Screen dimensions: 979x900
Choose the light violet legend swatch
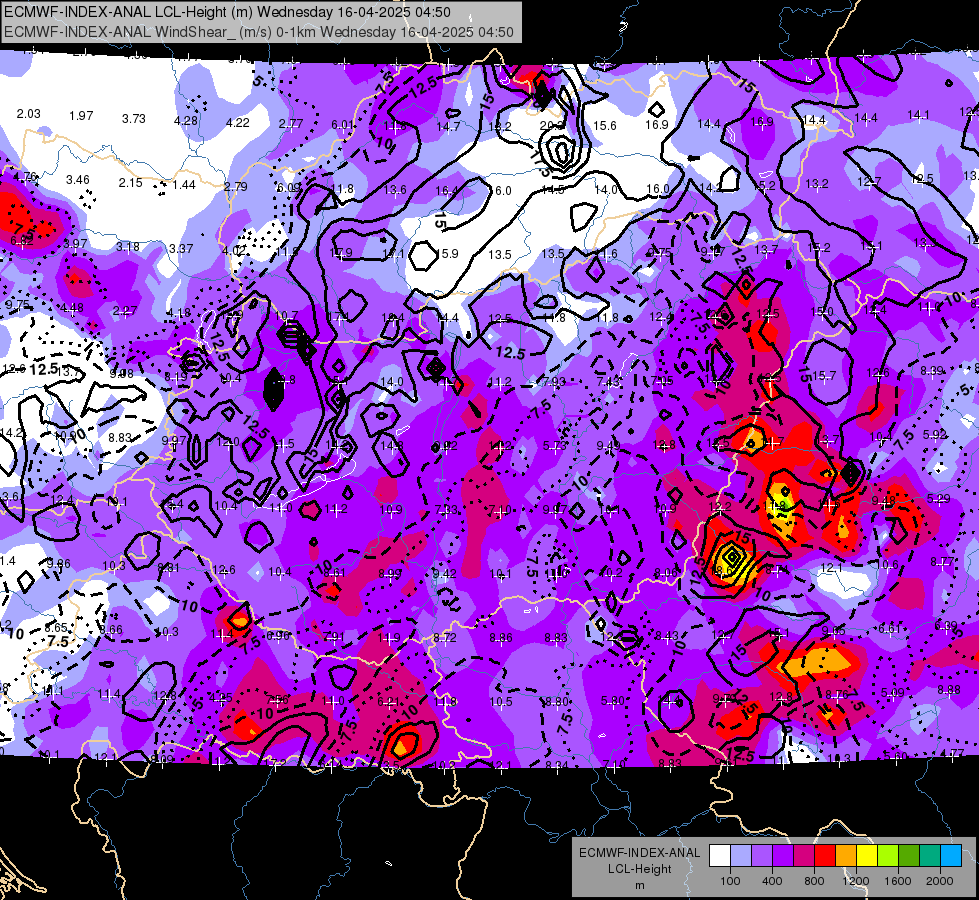(762, 856)
